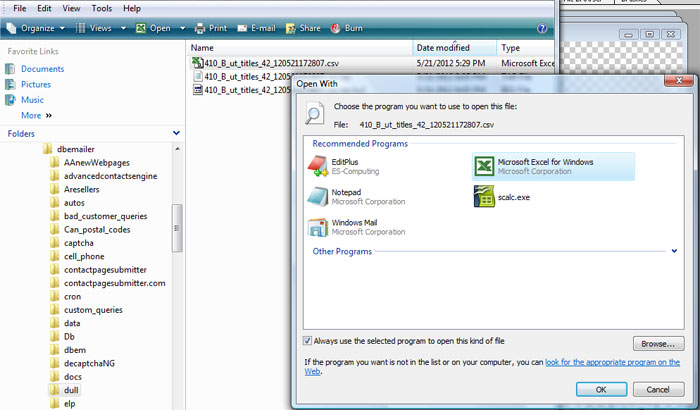Click the Open button with Excel icon

[x=153, y=28]
